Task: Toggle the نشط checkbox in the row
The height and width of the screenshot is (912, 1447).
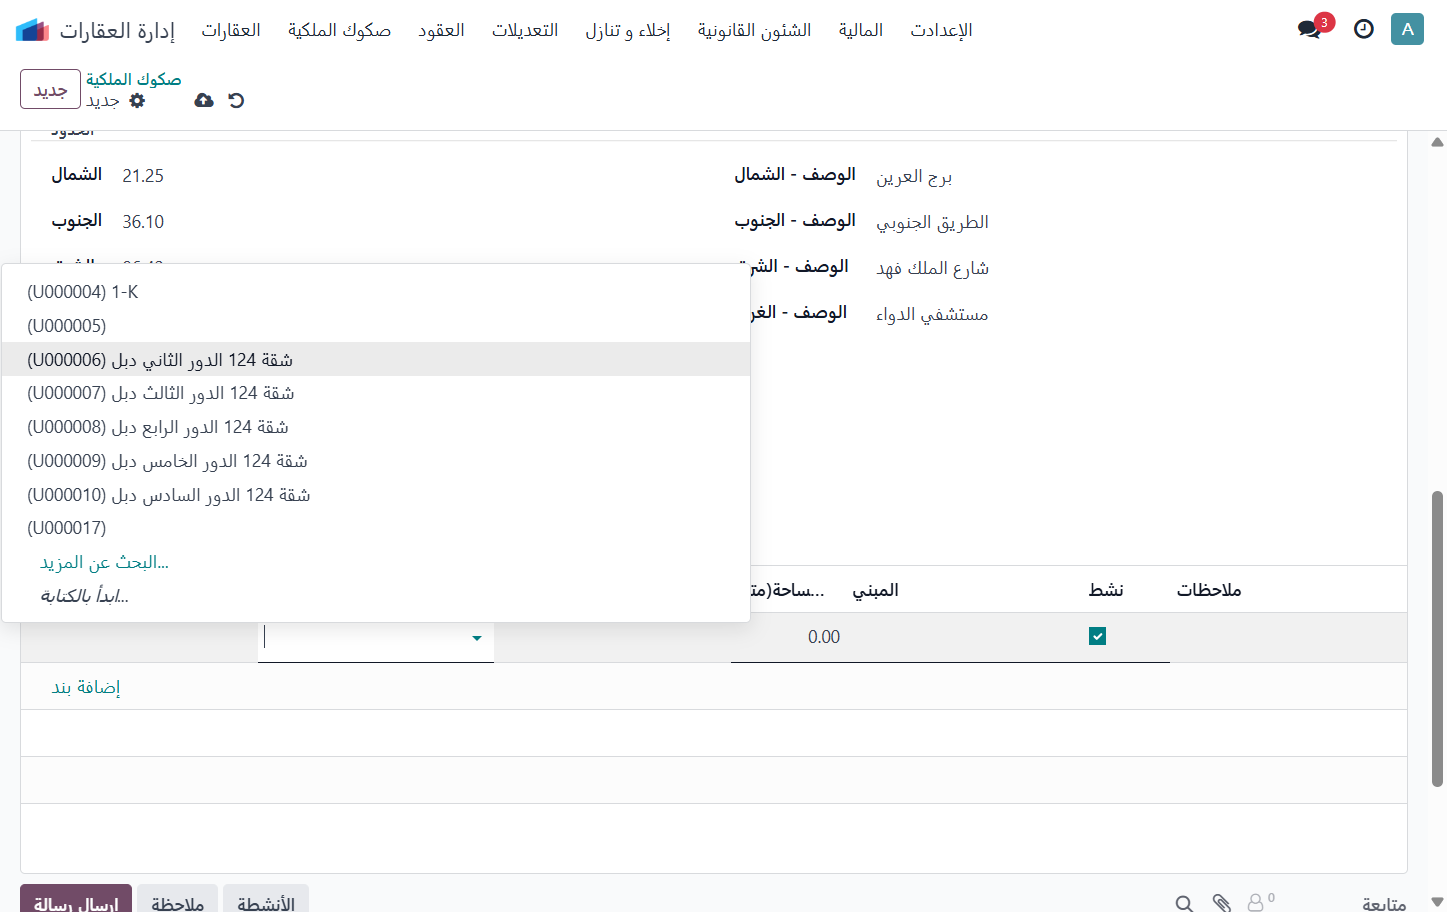Action: click(1097, 636)
